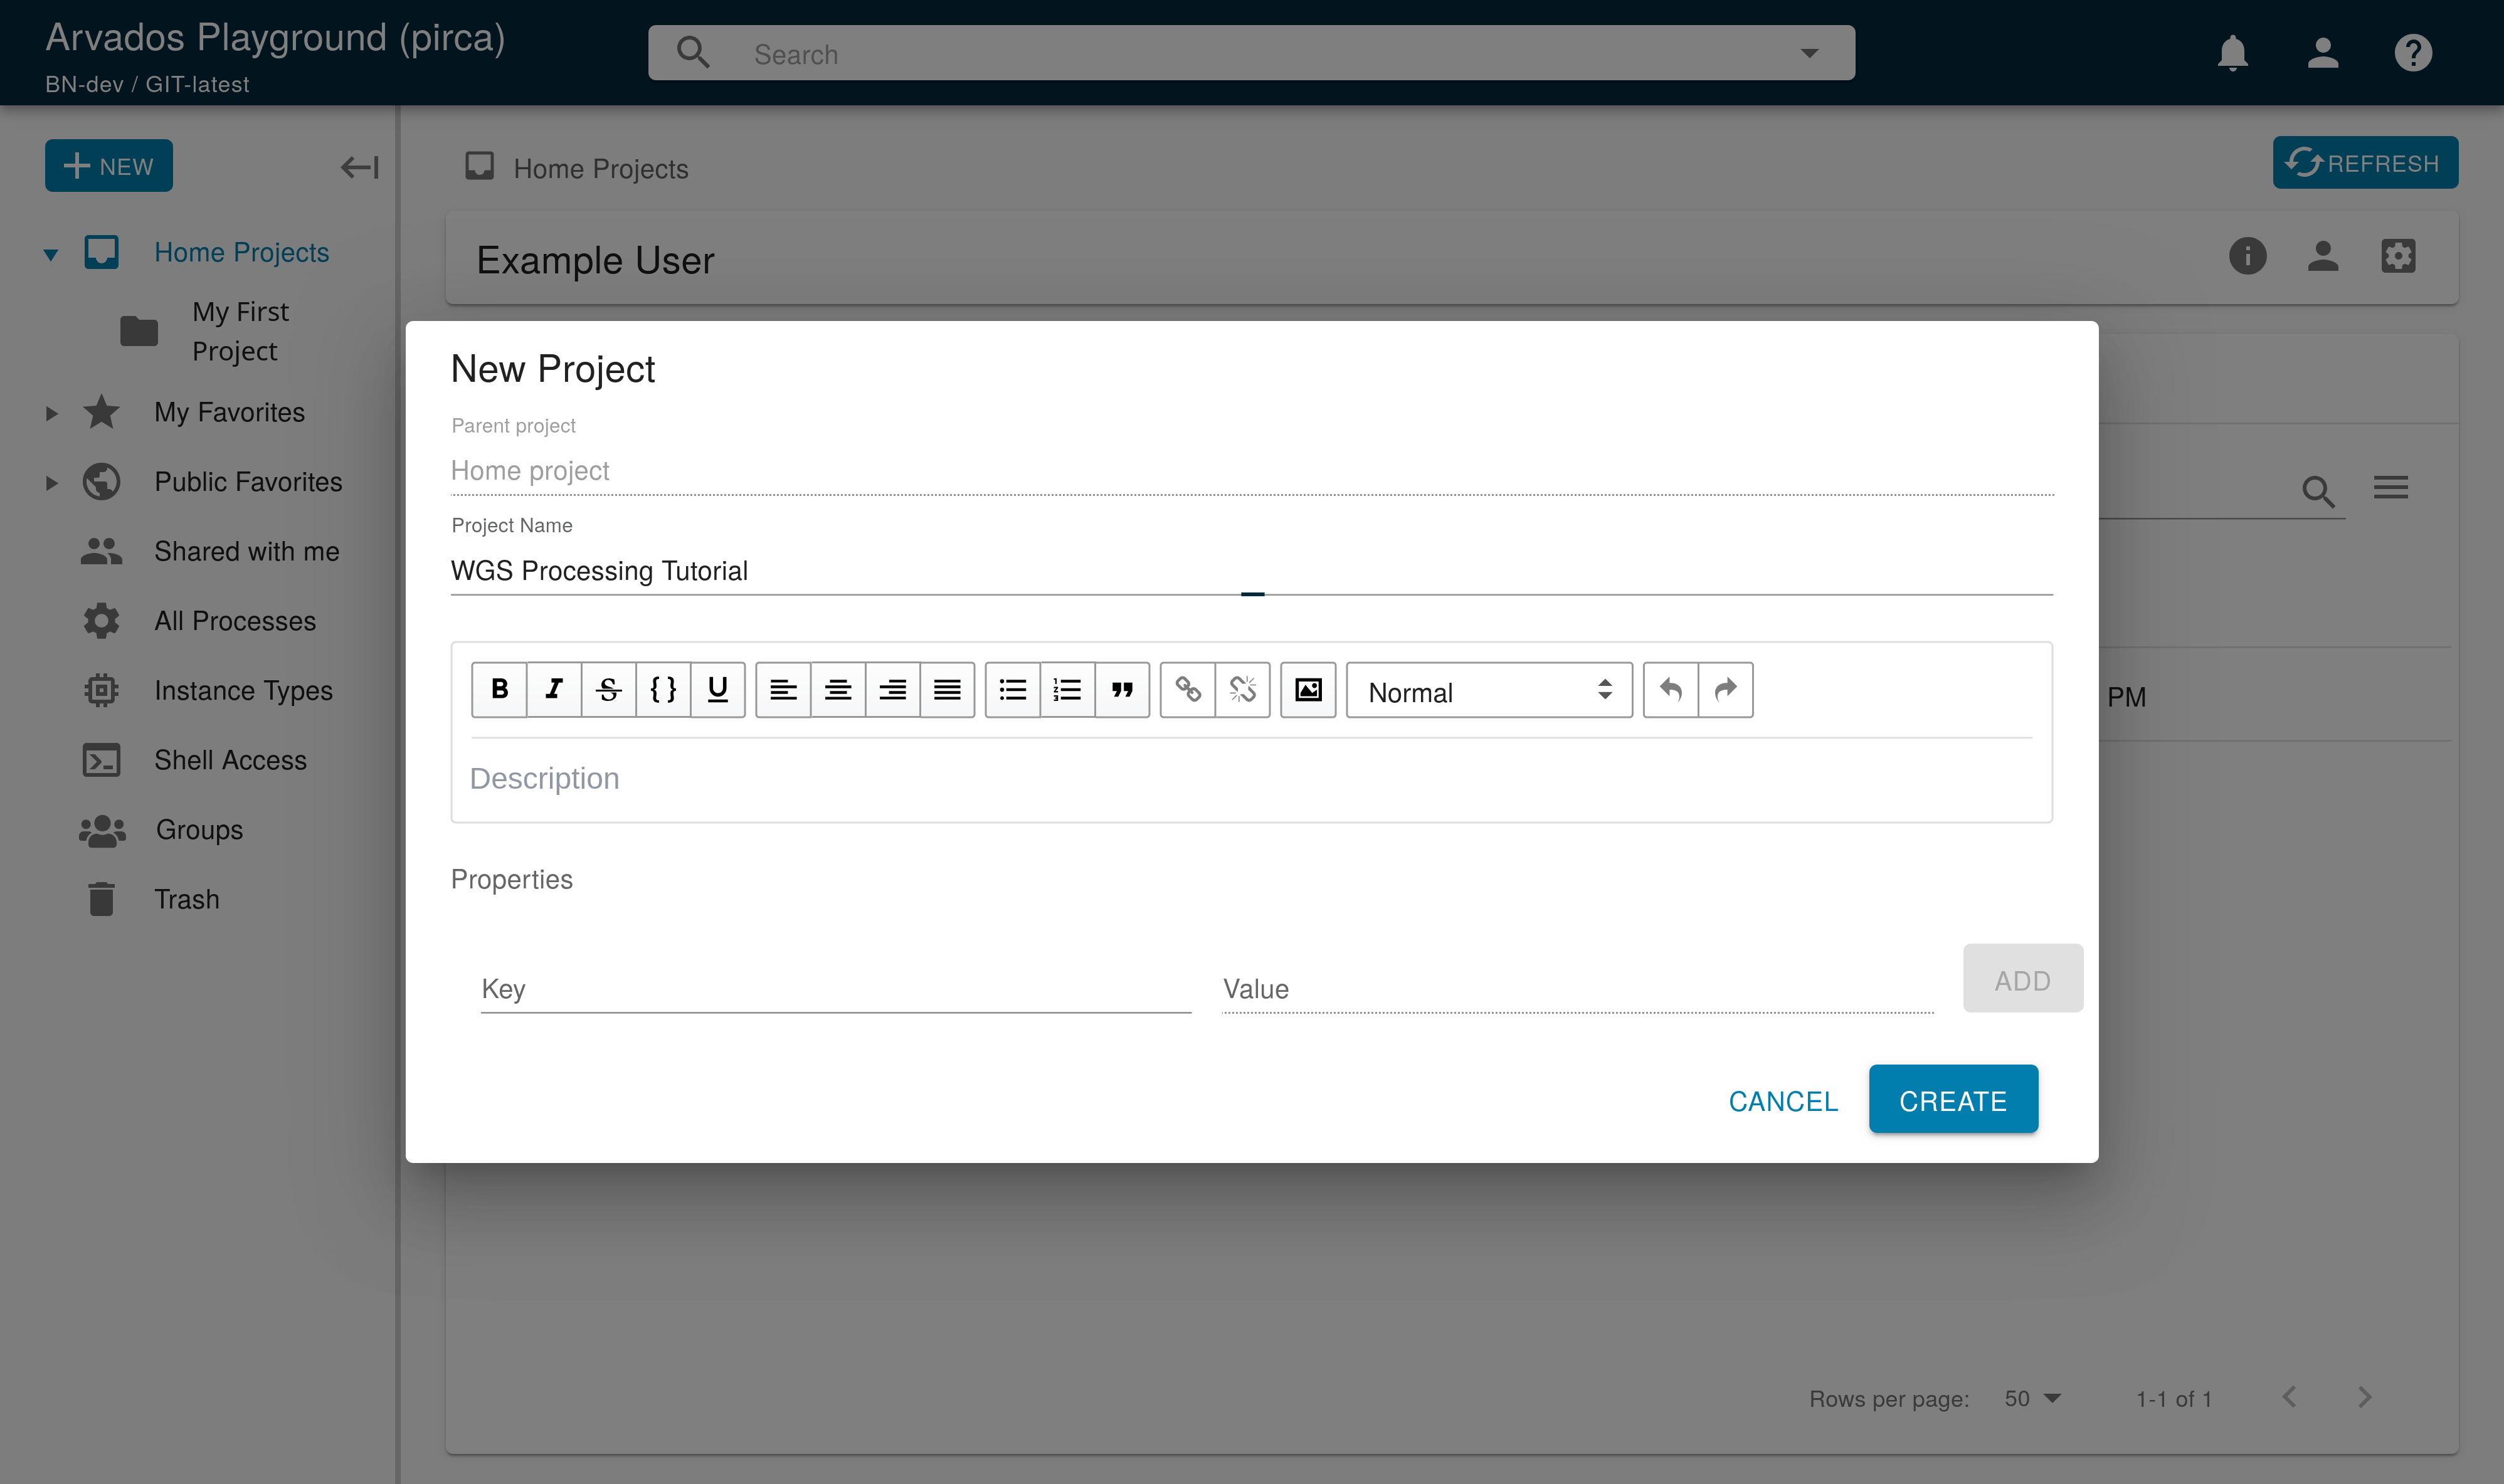Insert an image into the description

tap(1308, 689)
